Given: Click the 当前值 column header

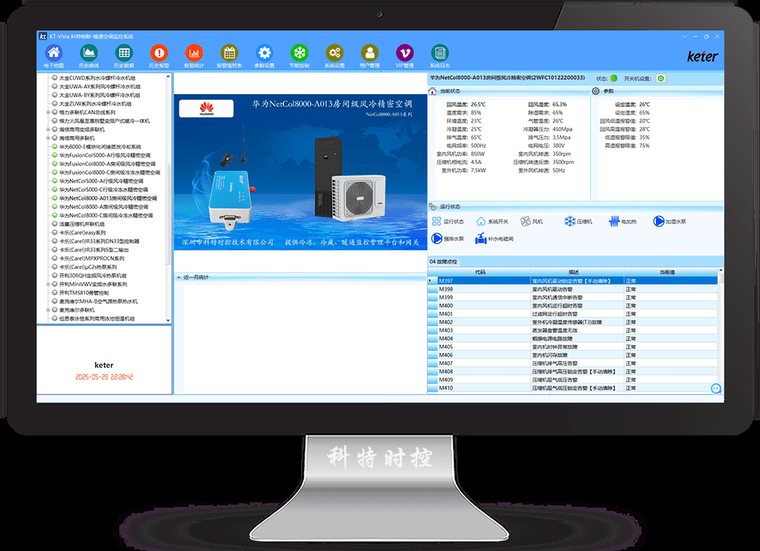Looking at the screenshot, I should tap(667, 272).
